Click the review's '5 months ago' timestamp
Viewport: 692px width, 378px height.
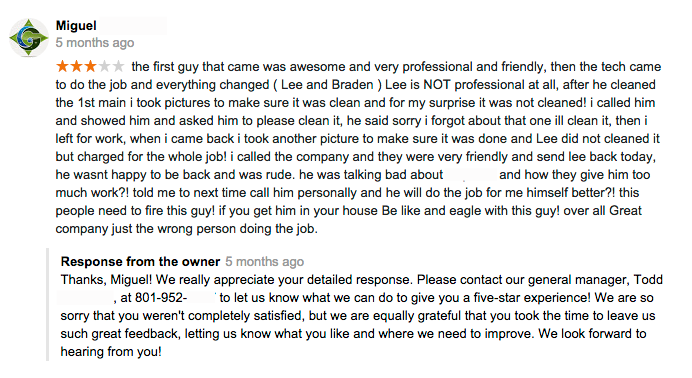[x=95, y=43]
